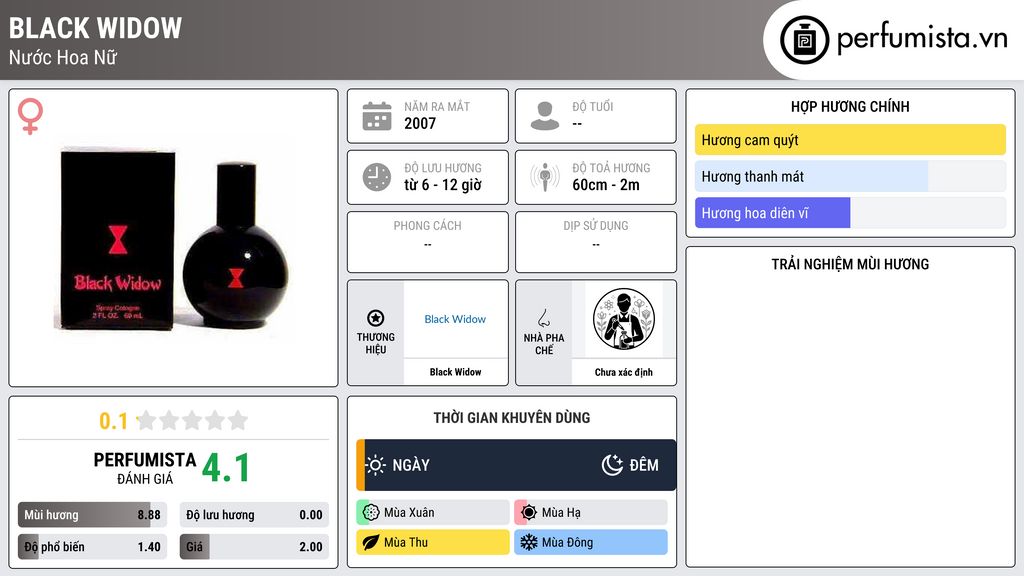Select the Mùa Đông season label
Viewport: 1024px width, 576px height.
click(x=567, y=542)
